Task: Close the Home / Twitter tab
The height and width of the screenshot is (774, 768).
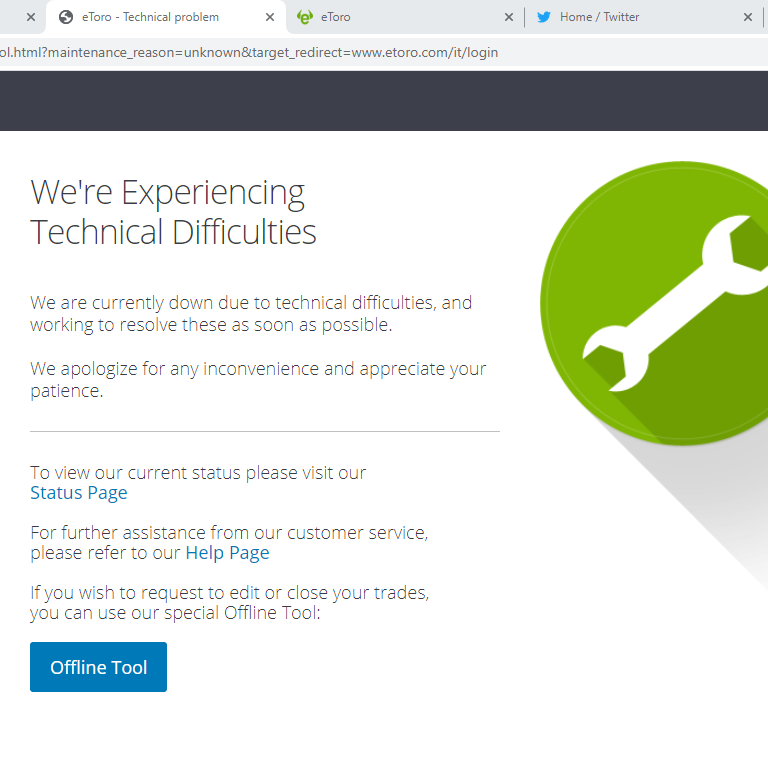Action: click(x=748, y=17)
